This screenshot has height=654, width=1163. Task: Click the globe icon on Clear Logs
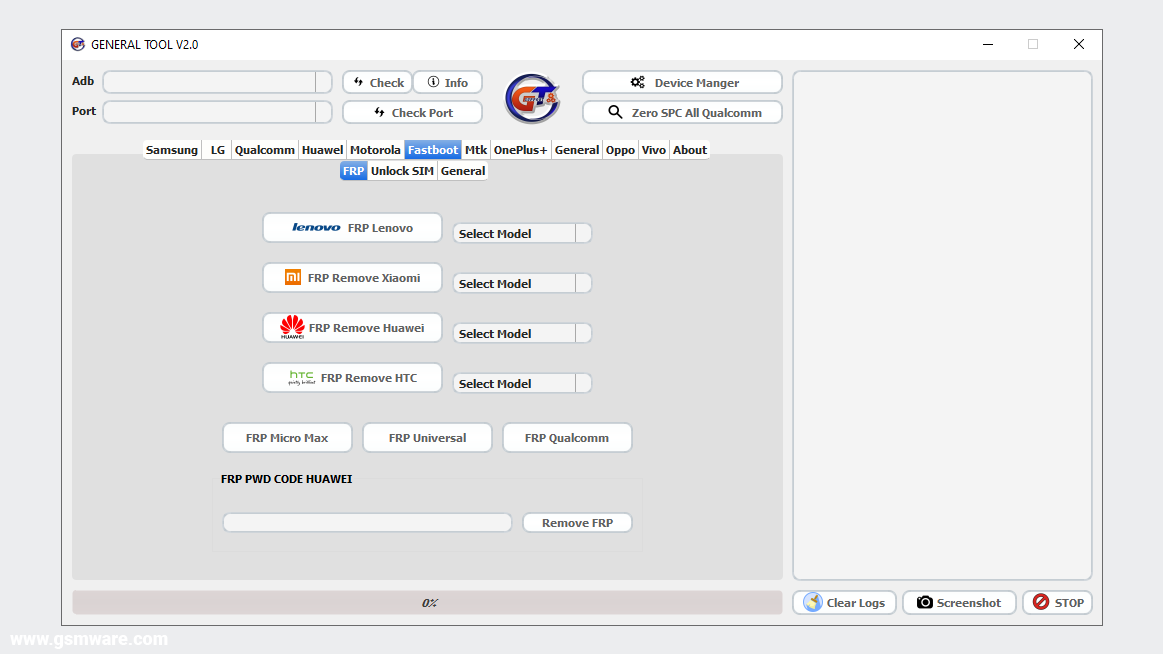pyautogui.click(x=810, y=602)
